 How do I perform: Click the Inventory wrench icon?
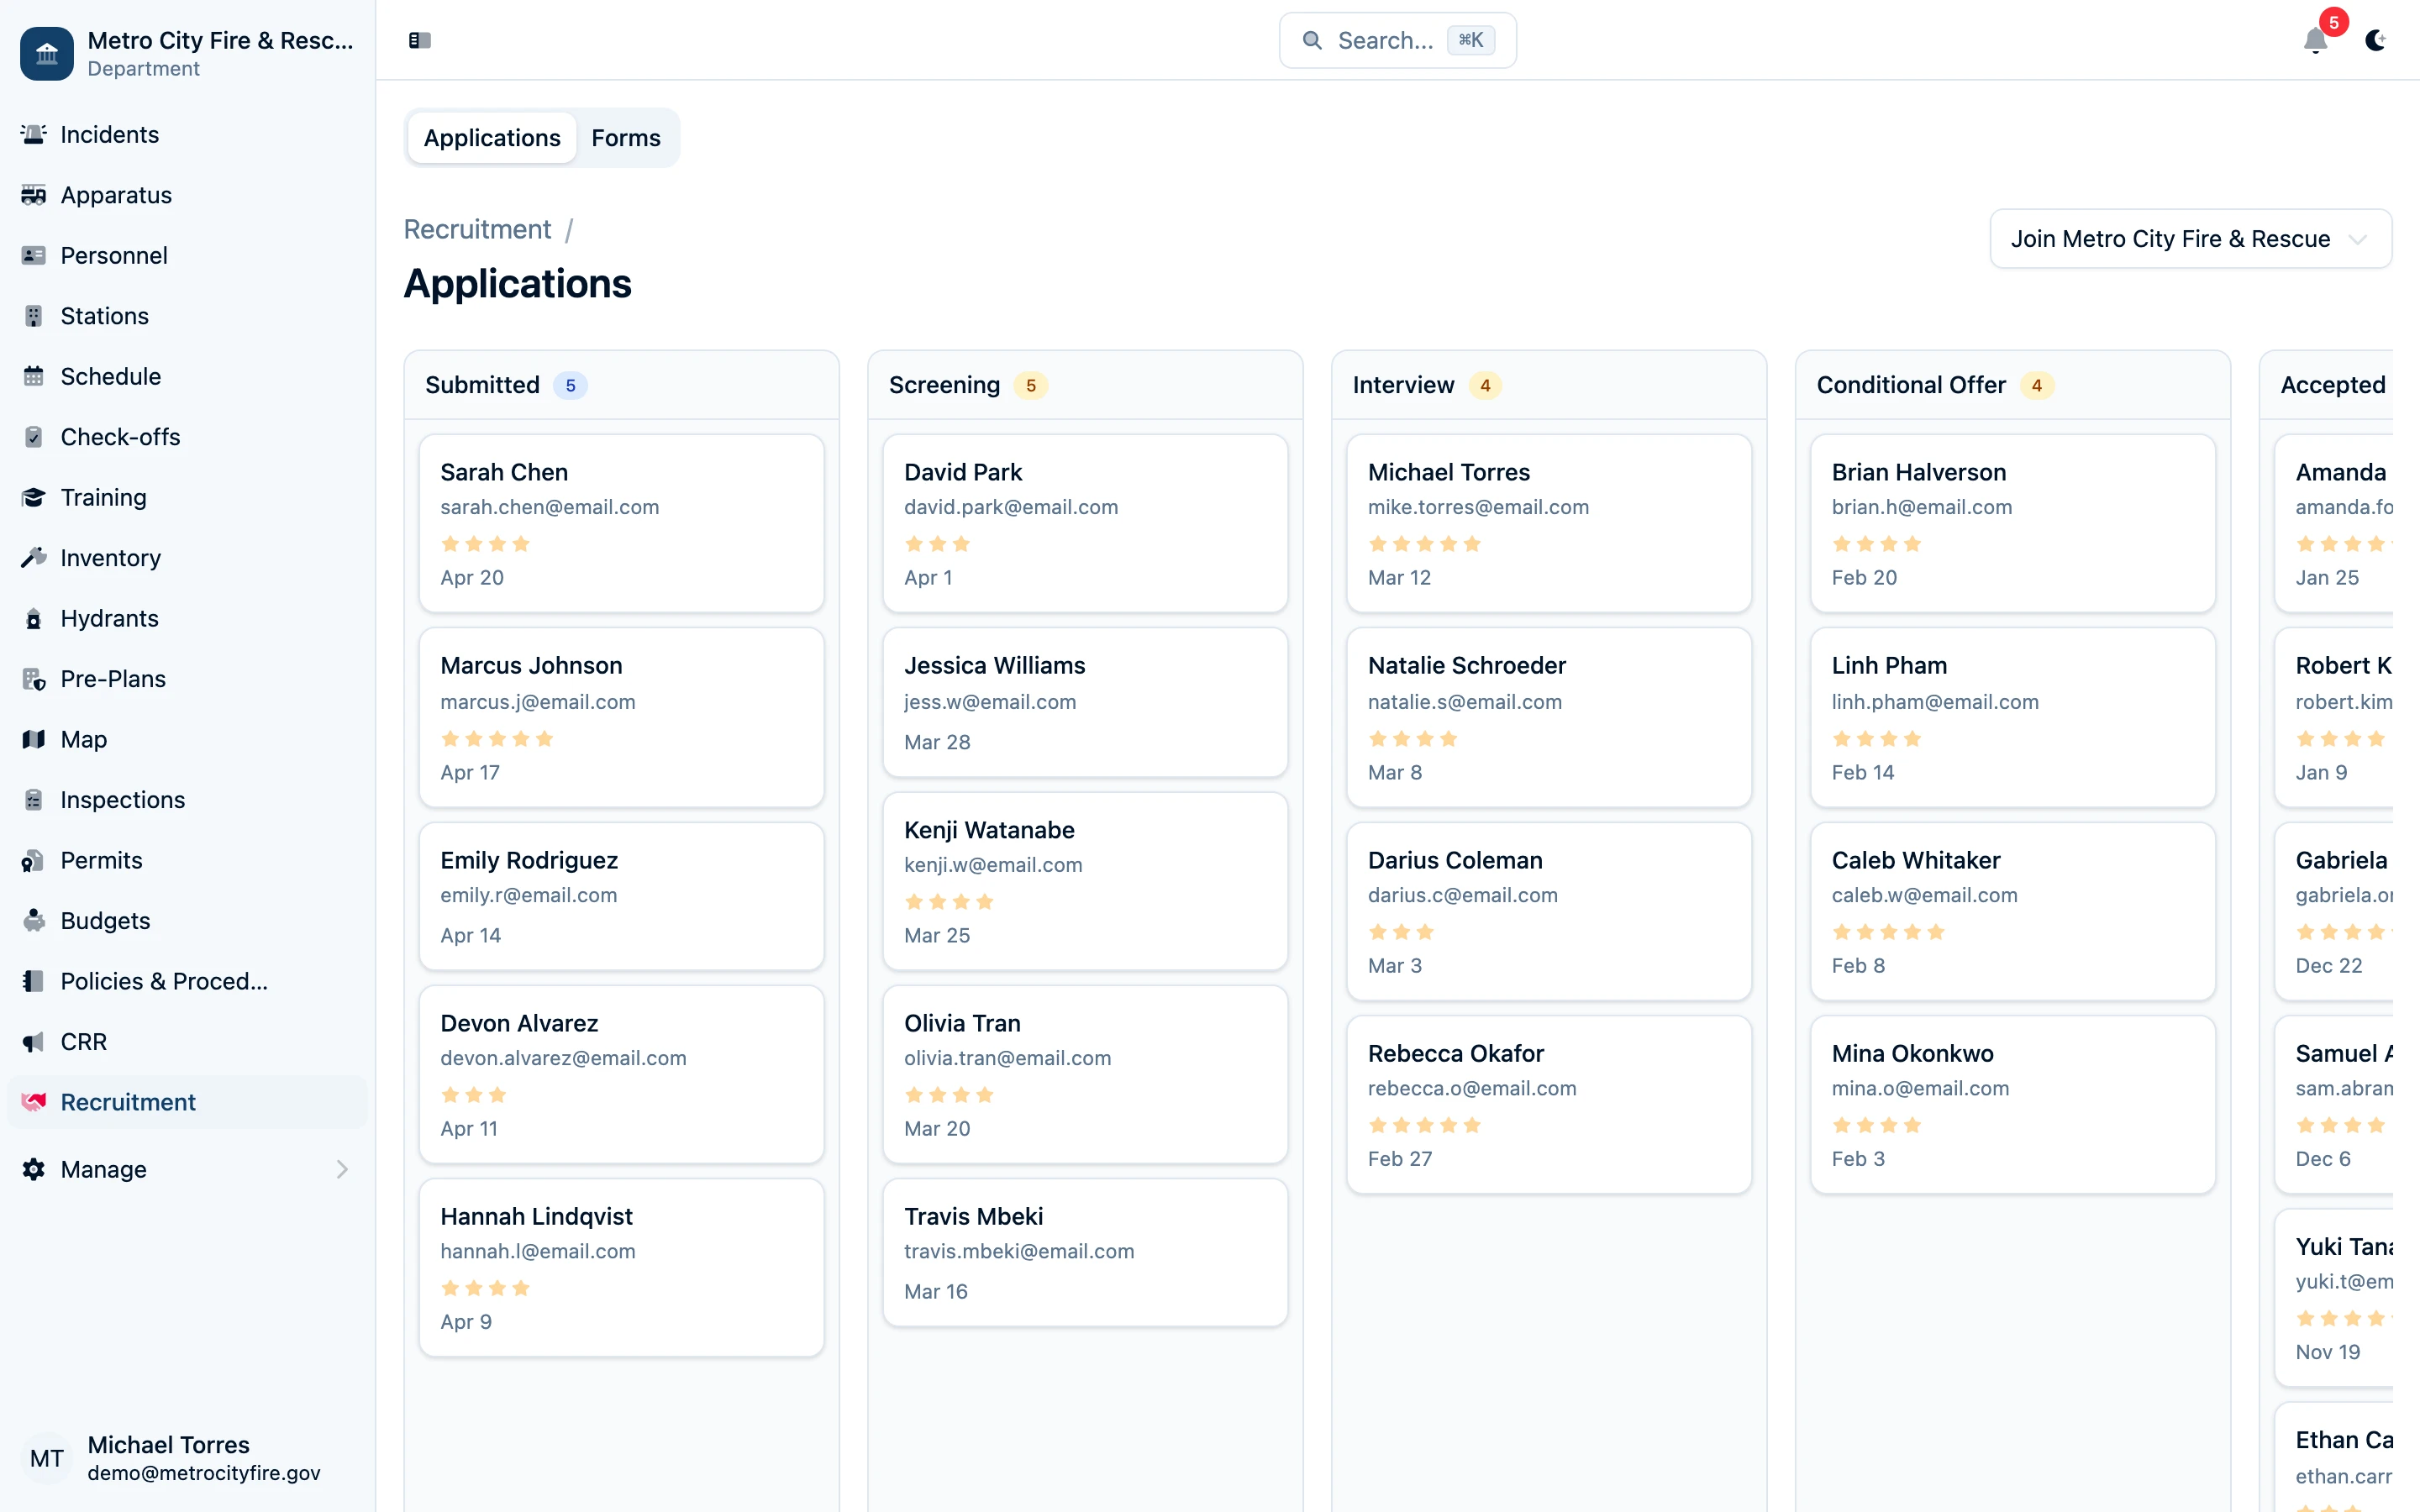click(x=34, y=557)
